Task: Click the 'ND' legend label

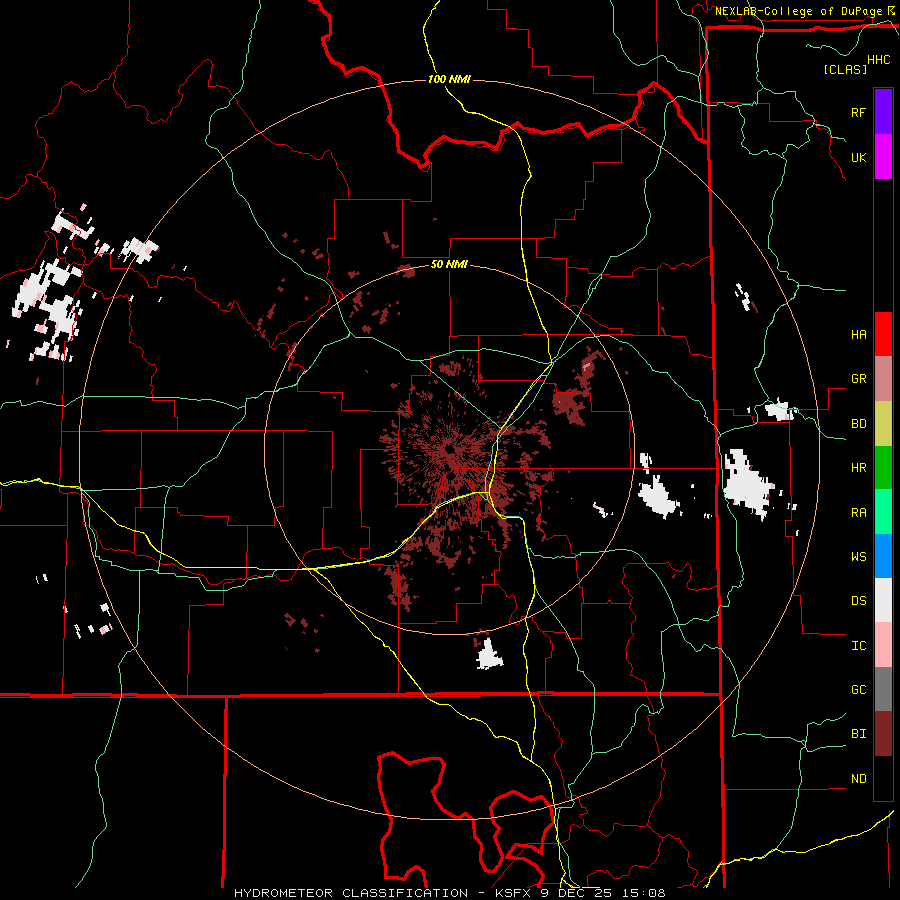Action: (x=859, y=779)
